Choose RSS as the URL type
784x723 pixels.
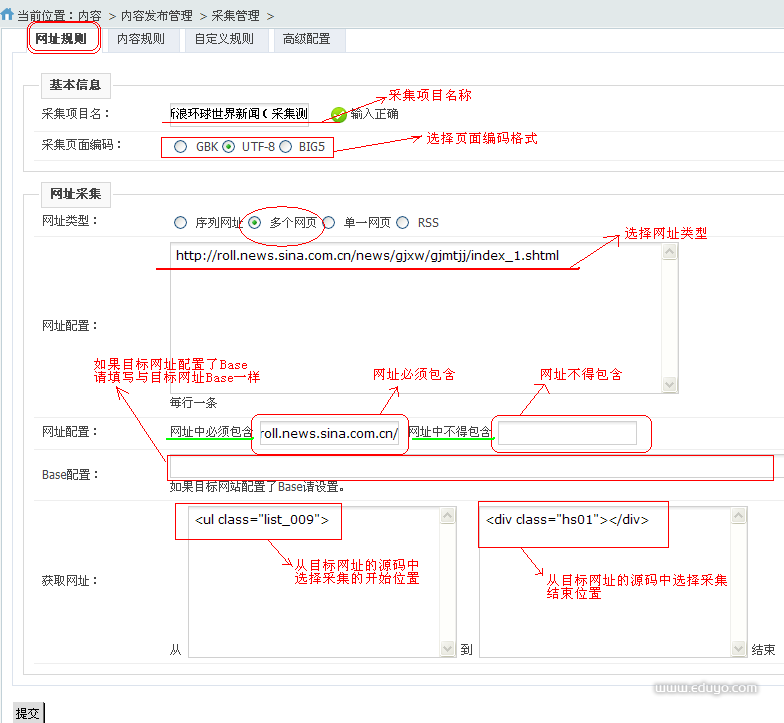(x=403, y=223)
